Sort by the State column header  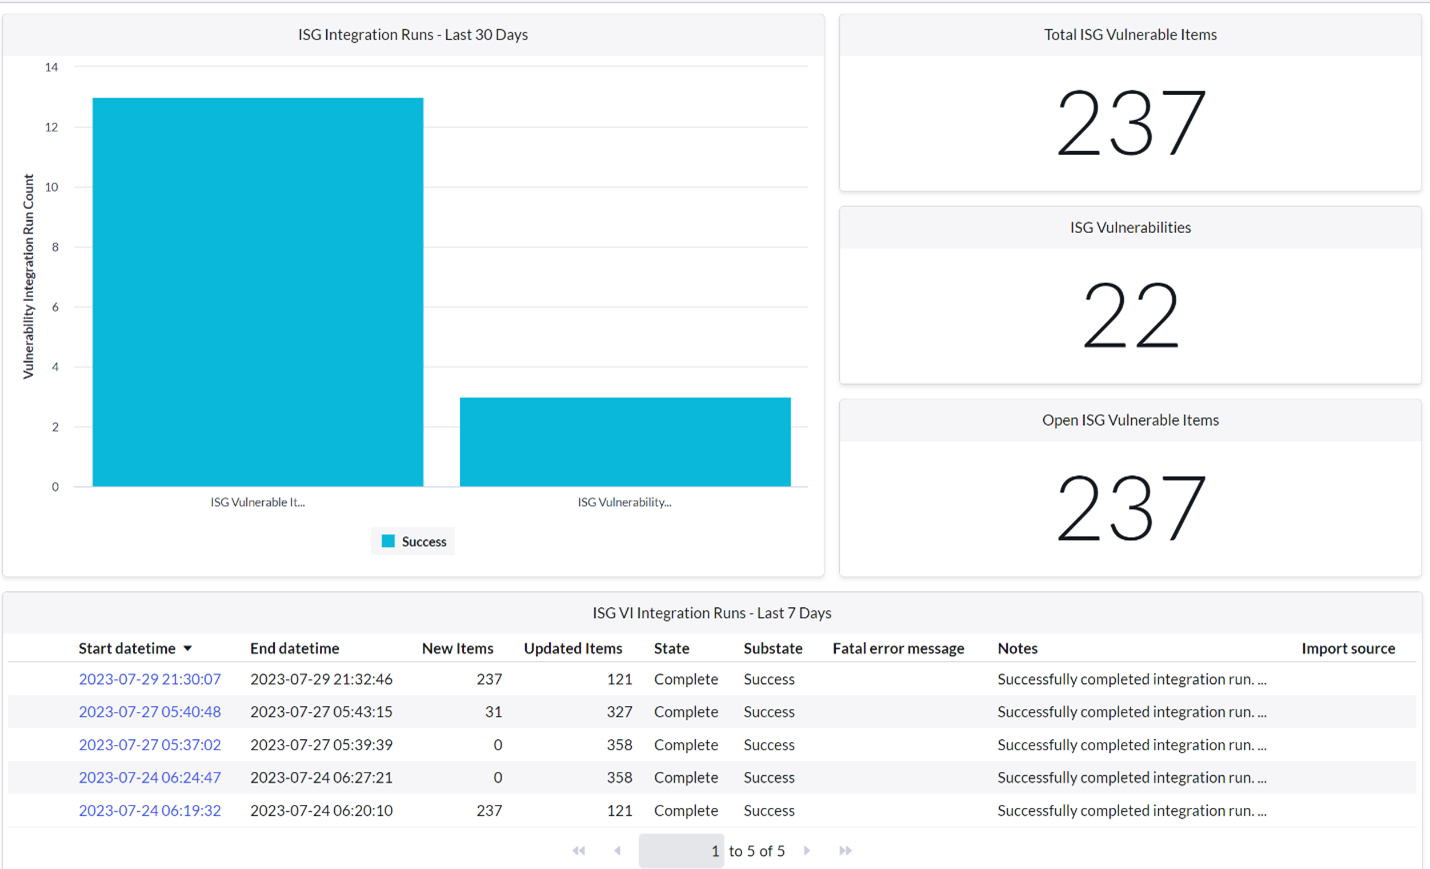669,648
